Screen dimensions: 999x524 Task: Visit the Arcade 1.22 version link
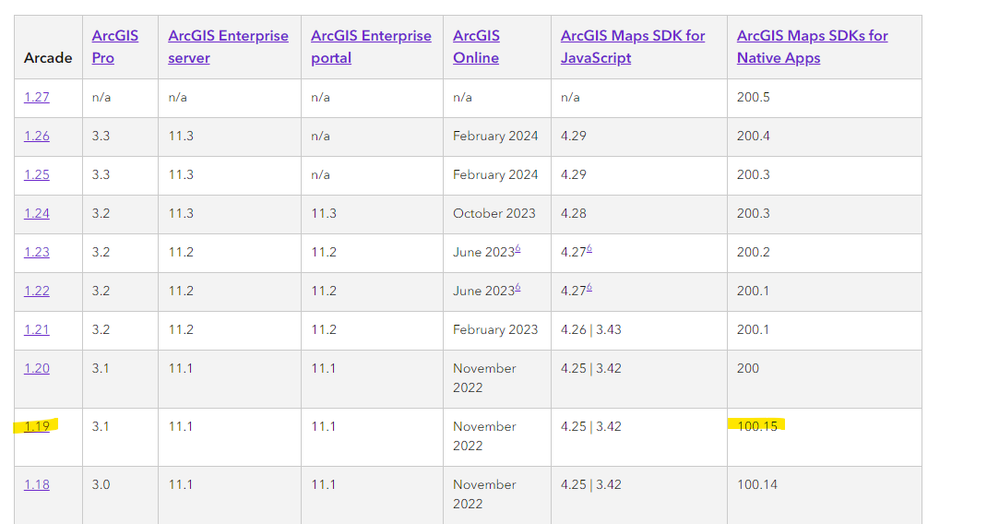tap(37, 290)
